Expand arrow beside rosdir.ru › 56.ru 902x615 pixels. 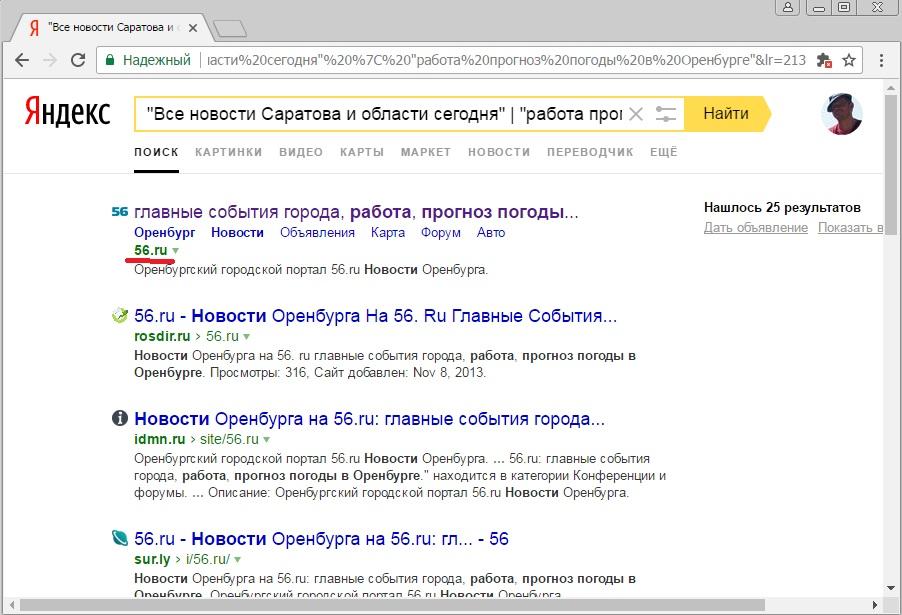click(247, 337)
